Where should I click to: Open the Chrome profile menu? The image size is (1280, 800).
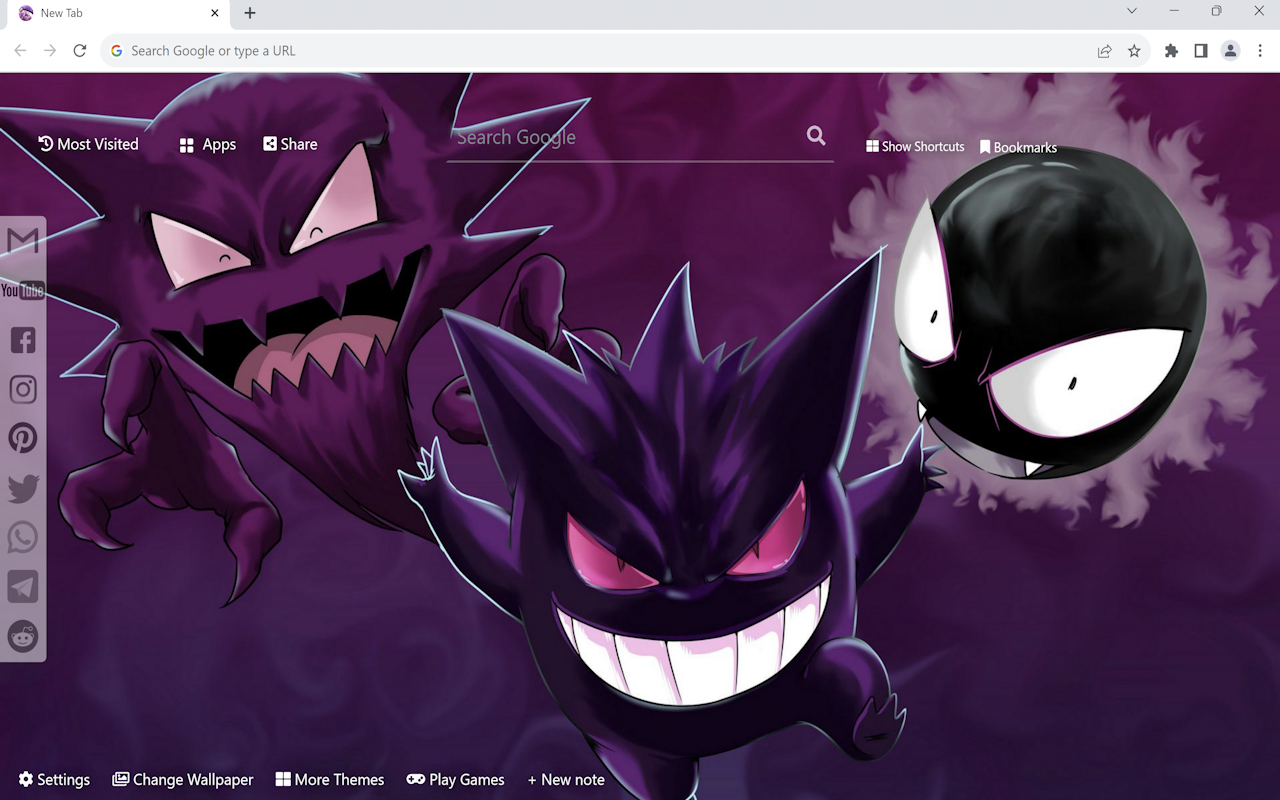click(1231, 51)
